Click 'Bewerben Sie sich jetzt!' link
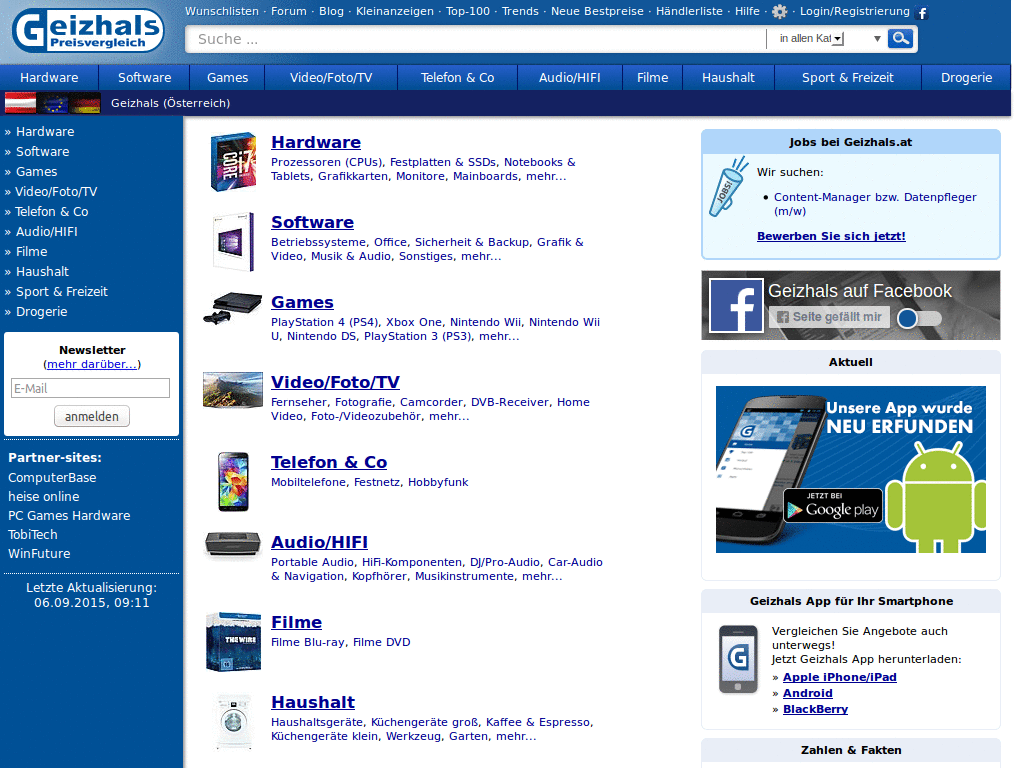 [831, 236]
